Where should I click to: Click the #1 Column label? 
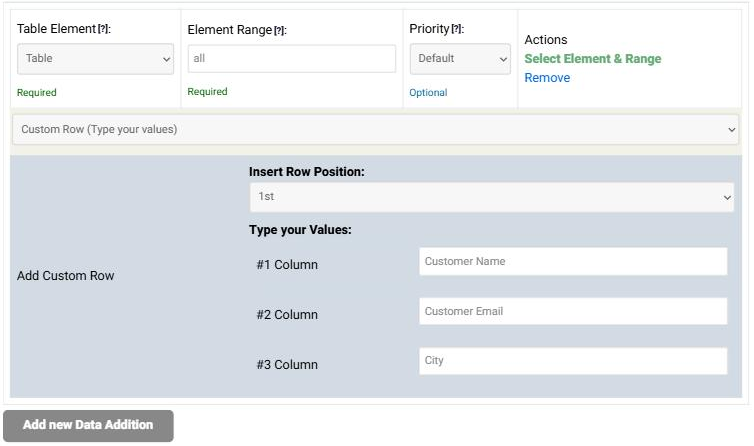[x=287, y=265]
